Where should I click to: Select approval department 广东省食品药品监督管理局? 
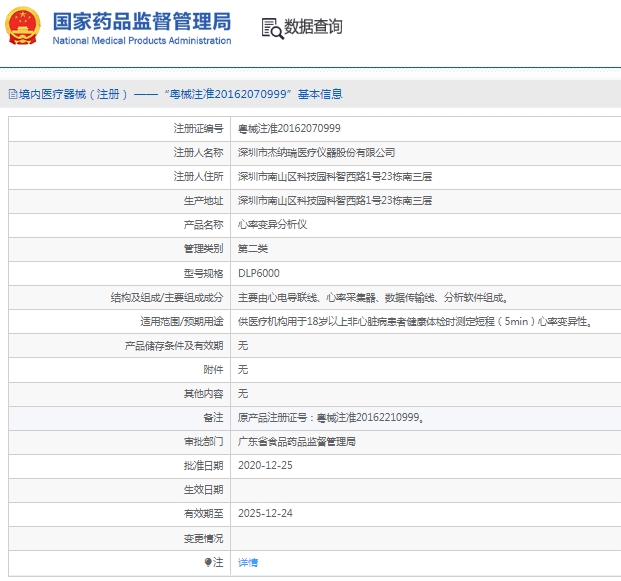pos(297,442)
